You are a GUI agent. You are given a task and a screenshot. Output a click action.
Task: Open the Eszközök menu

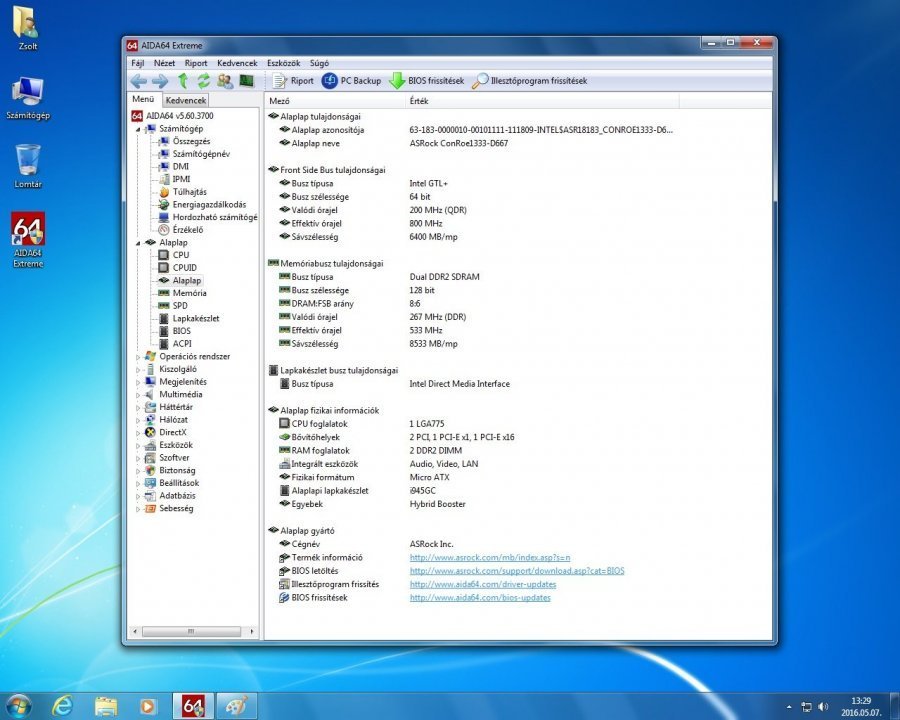click(285, 63)
